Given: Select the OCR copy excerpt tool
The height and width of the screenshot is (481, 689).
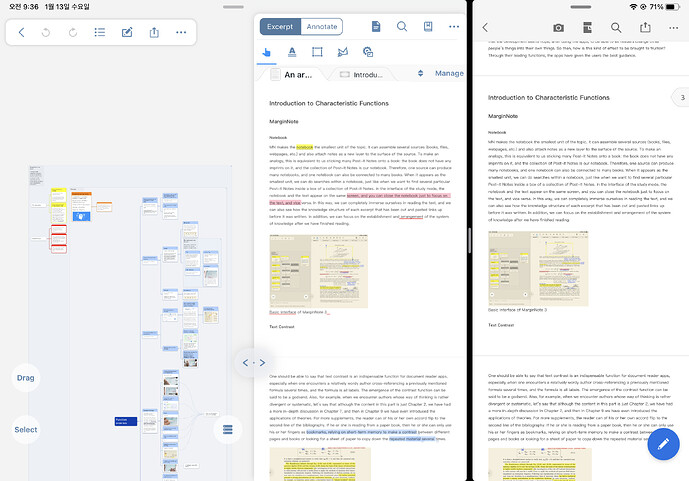Looking at the screenshot, I should [368, 52].
